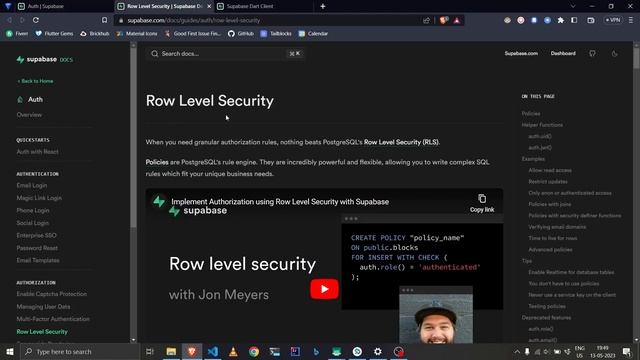This screenshot has width=640, height=360.
Task: Open Email Templates guide
Action: coord(38,260)
